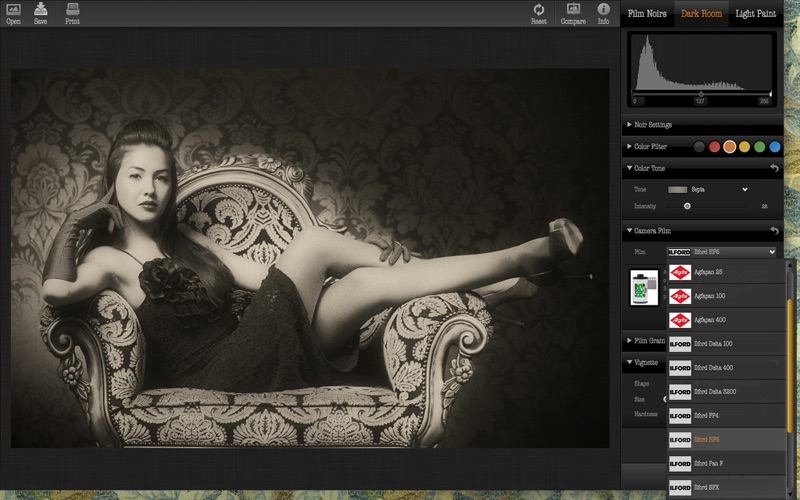
Task: Click the Save icon in toolbar
Action: point(40,10)
